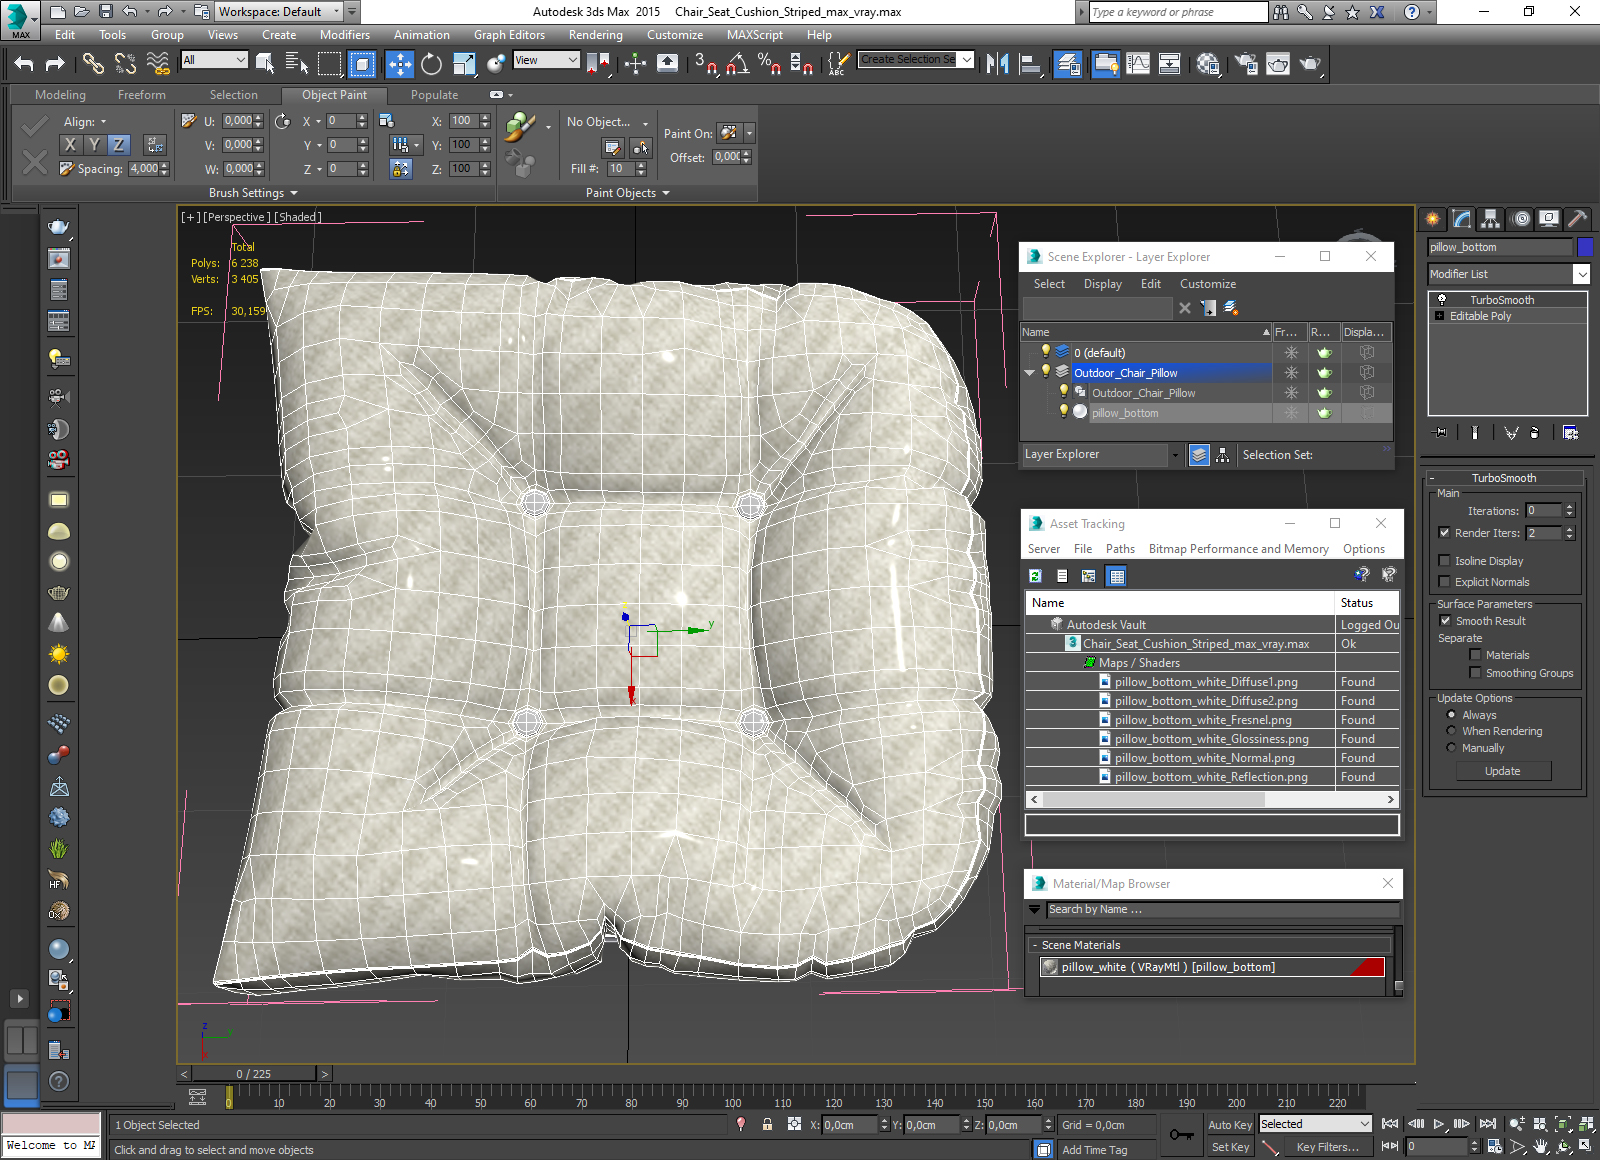The height and width of the screenshot is (1160, 1600).
Task: Open Render Setup teapot icon
Action: coord(1246,64)
